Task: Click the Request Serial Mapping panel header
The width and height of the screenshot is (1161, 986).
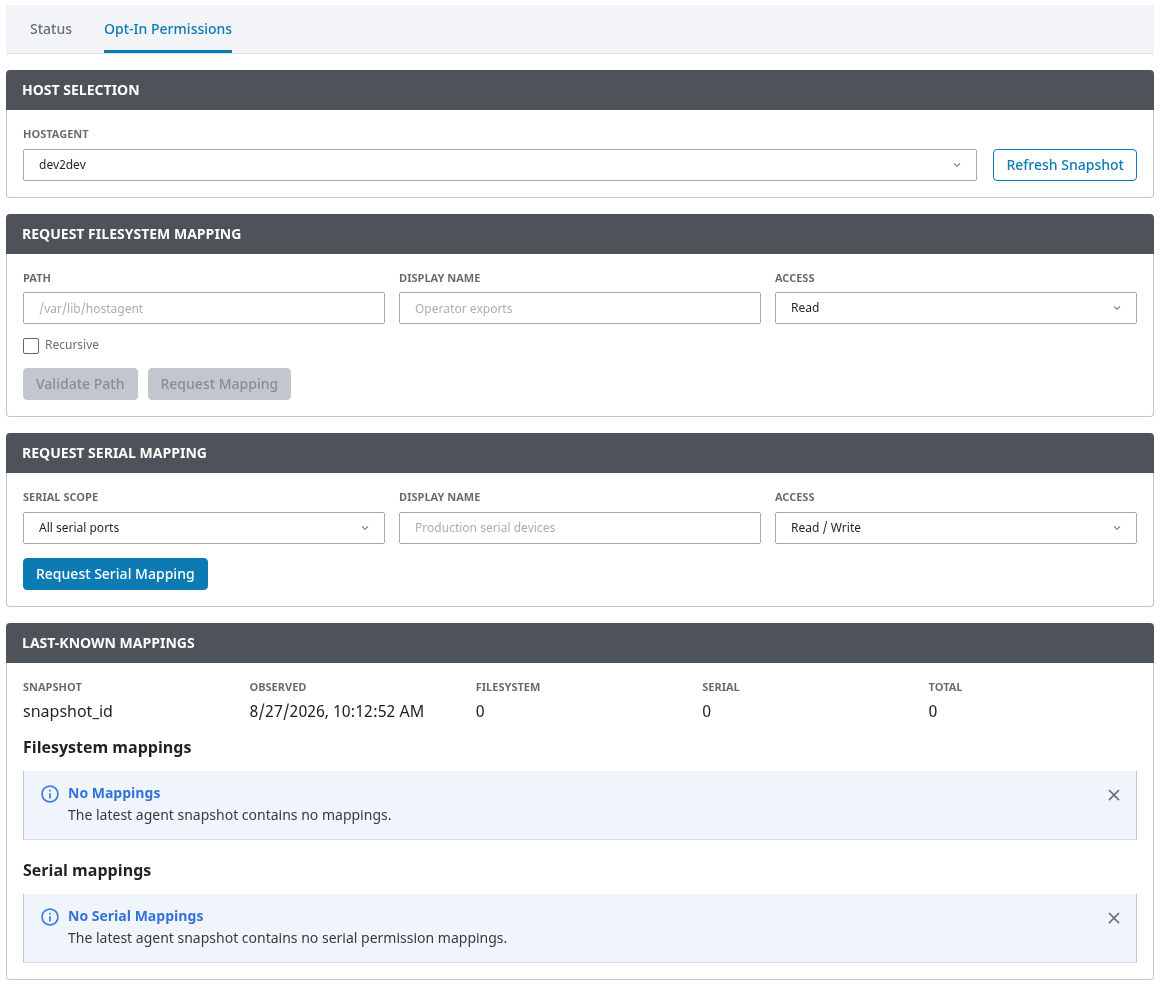Action: coord(580,454)
